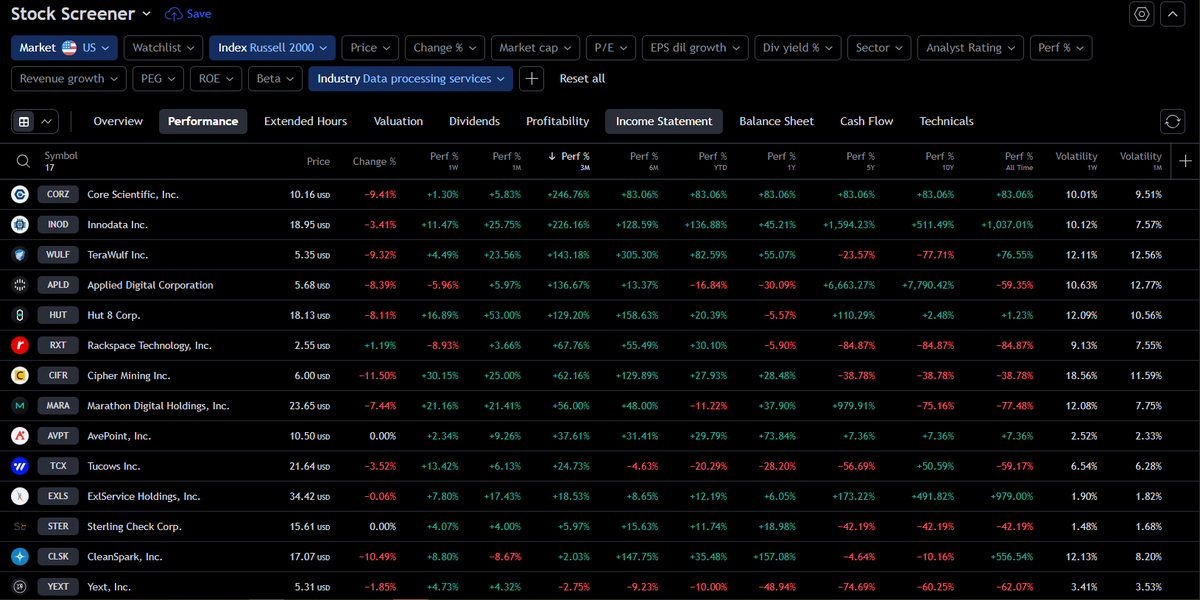Open the Cash Flow tab
The image size is (1200, 600).
pos(866,121)
